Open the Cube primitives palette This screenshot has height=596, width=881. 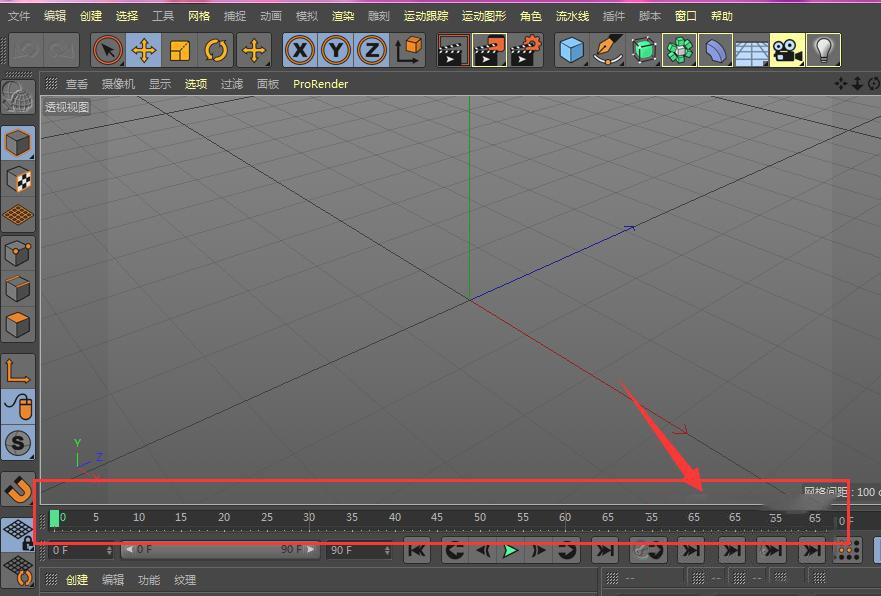tap(571, 51)
